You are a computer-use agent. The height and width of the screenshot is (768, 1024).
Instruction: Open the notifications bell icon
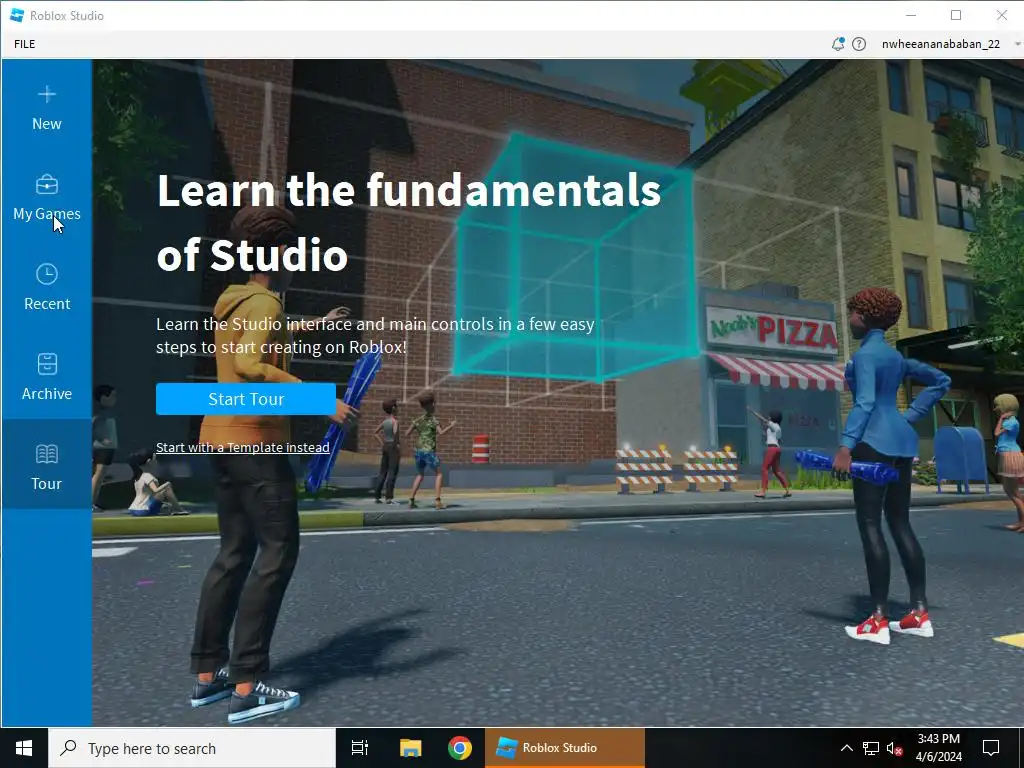point(838,44)
